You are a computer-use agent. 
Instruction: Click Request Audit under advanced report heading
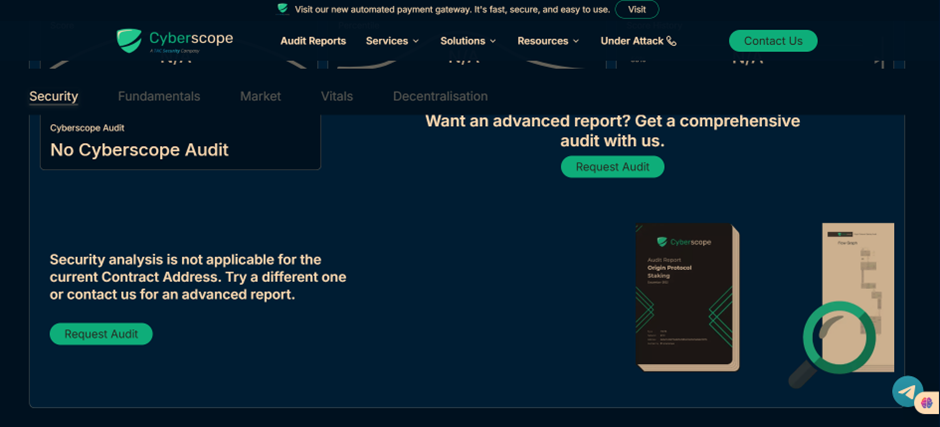tap(612, 167)
